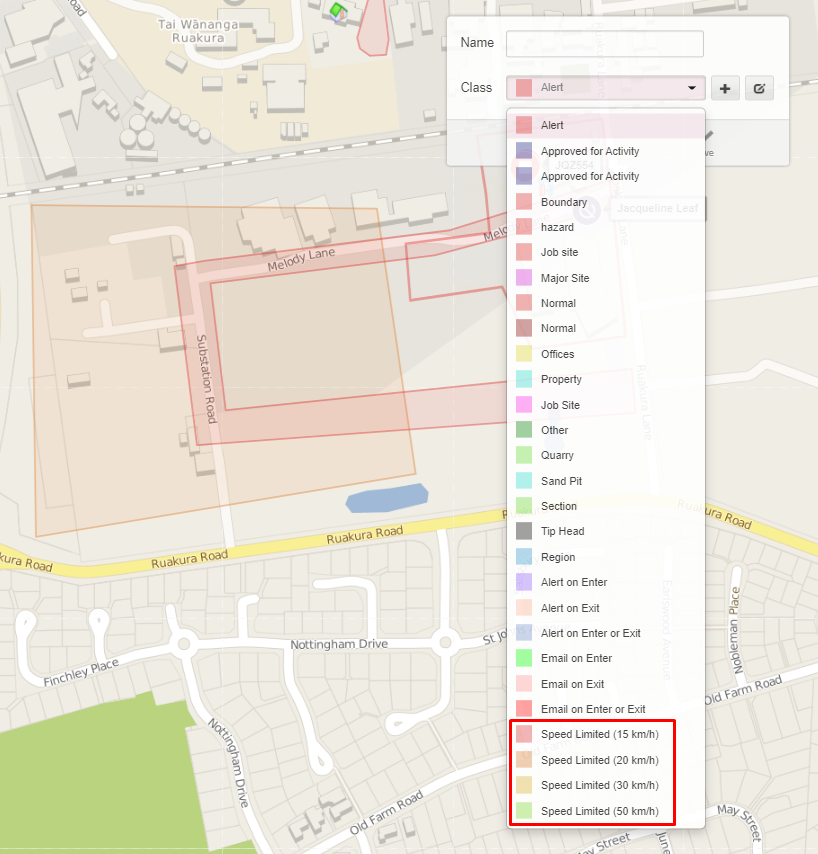Click the green house marker on the map
This screenshot has height=854, width=818.
(x=338, y=11)
